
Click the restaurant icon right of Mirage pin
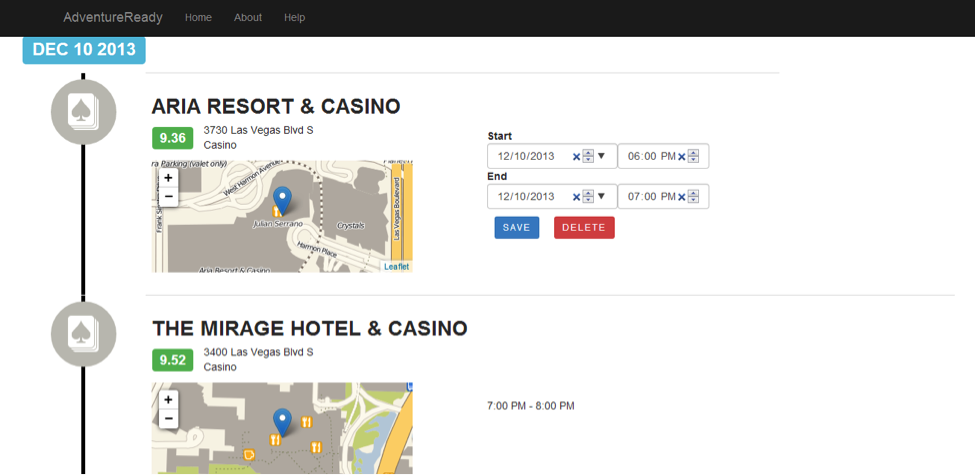(x=306, y=422)
